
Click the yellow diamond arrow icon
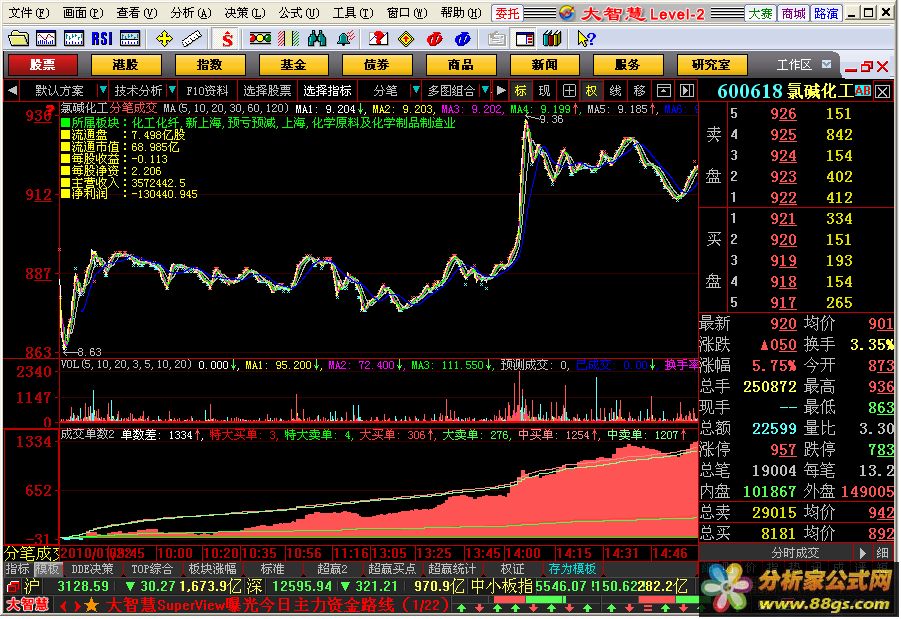[406, 39]
